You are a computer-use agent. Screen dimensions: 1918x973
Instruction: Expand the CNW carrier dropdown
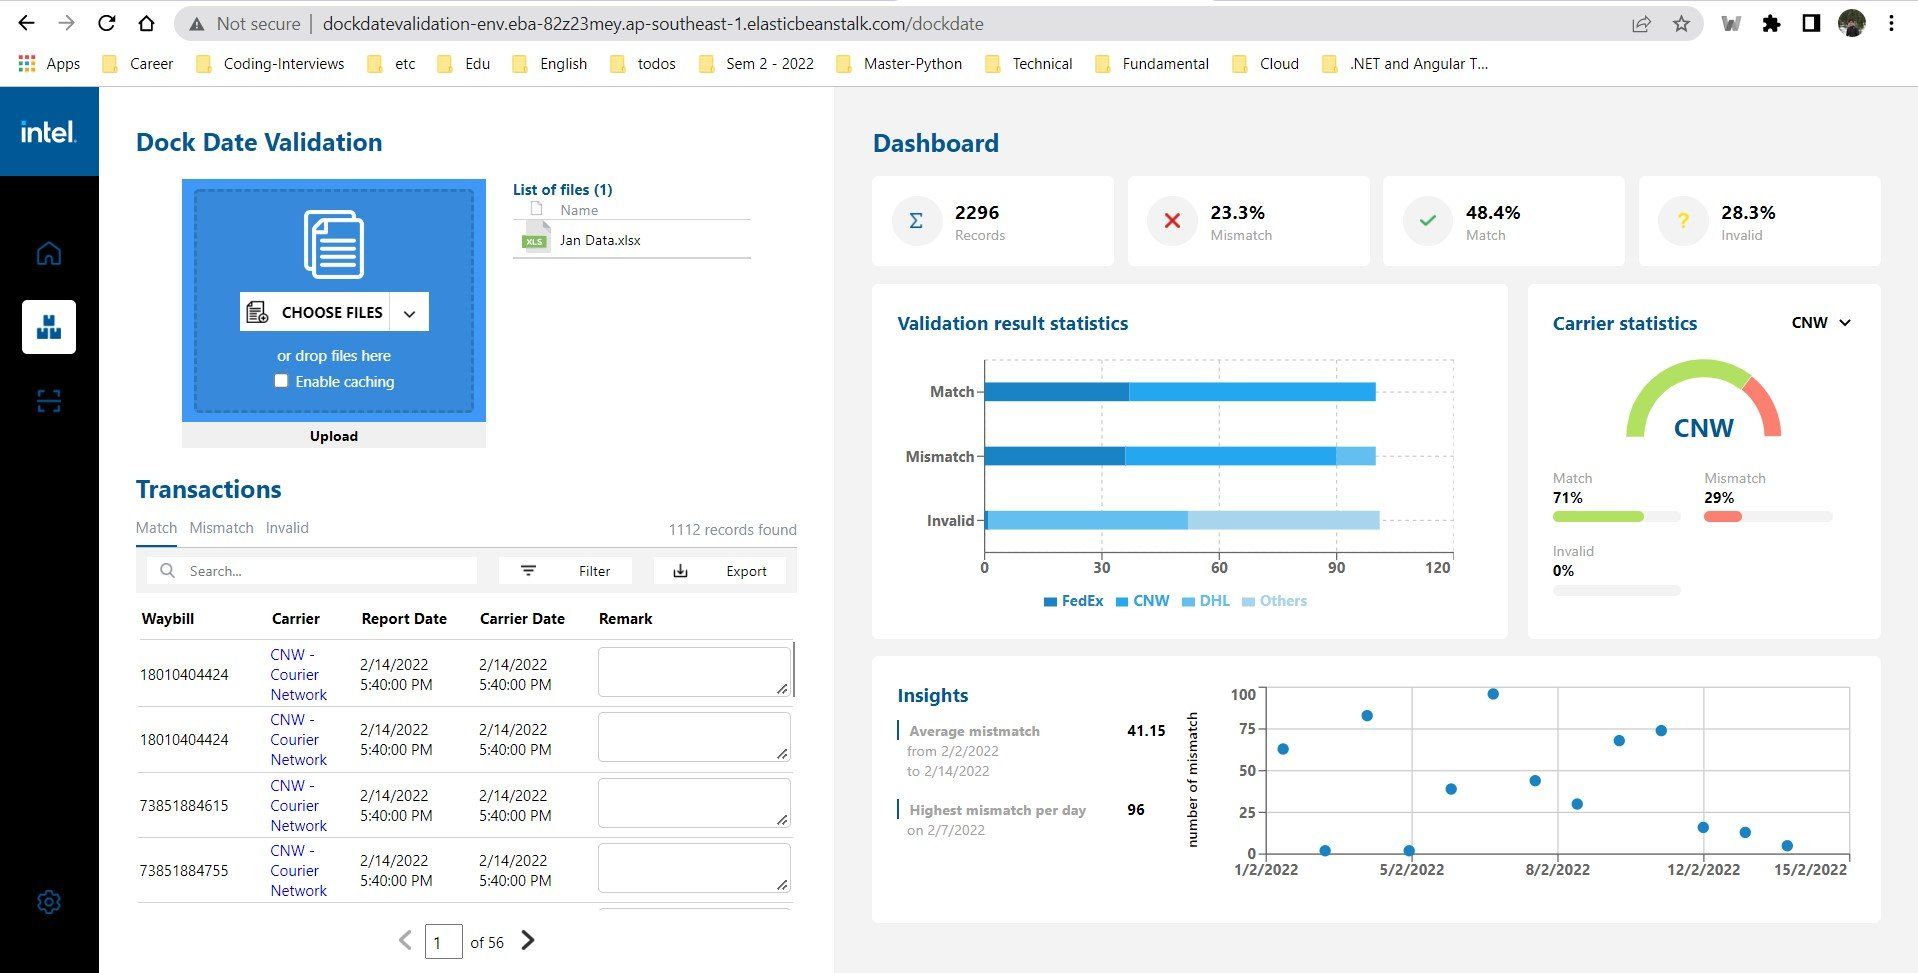coord(1821,323)
